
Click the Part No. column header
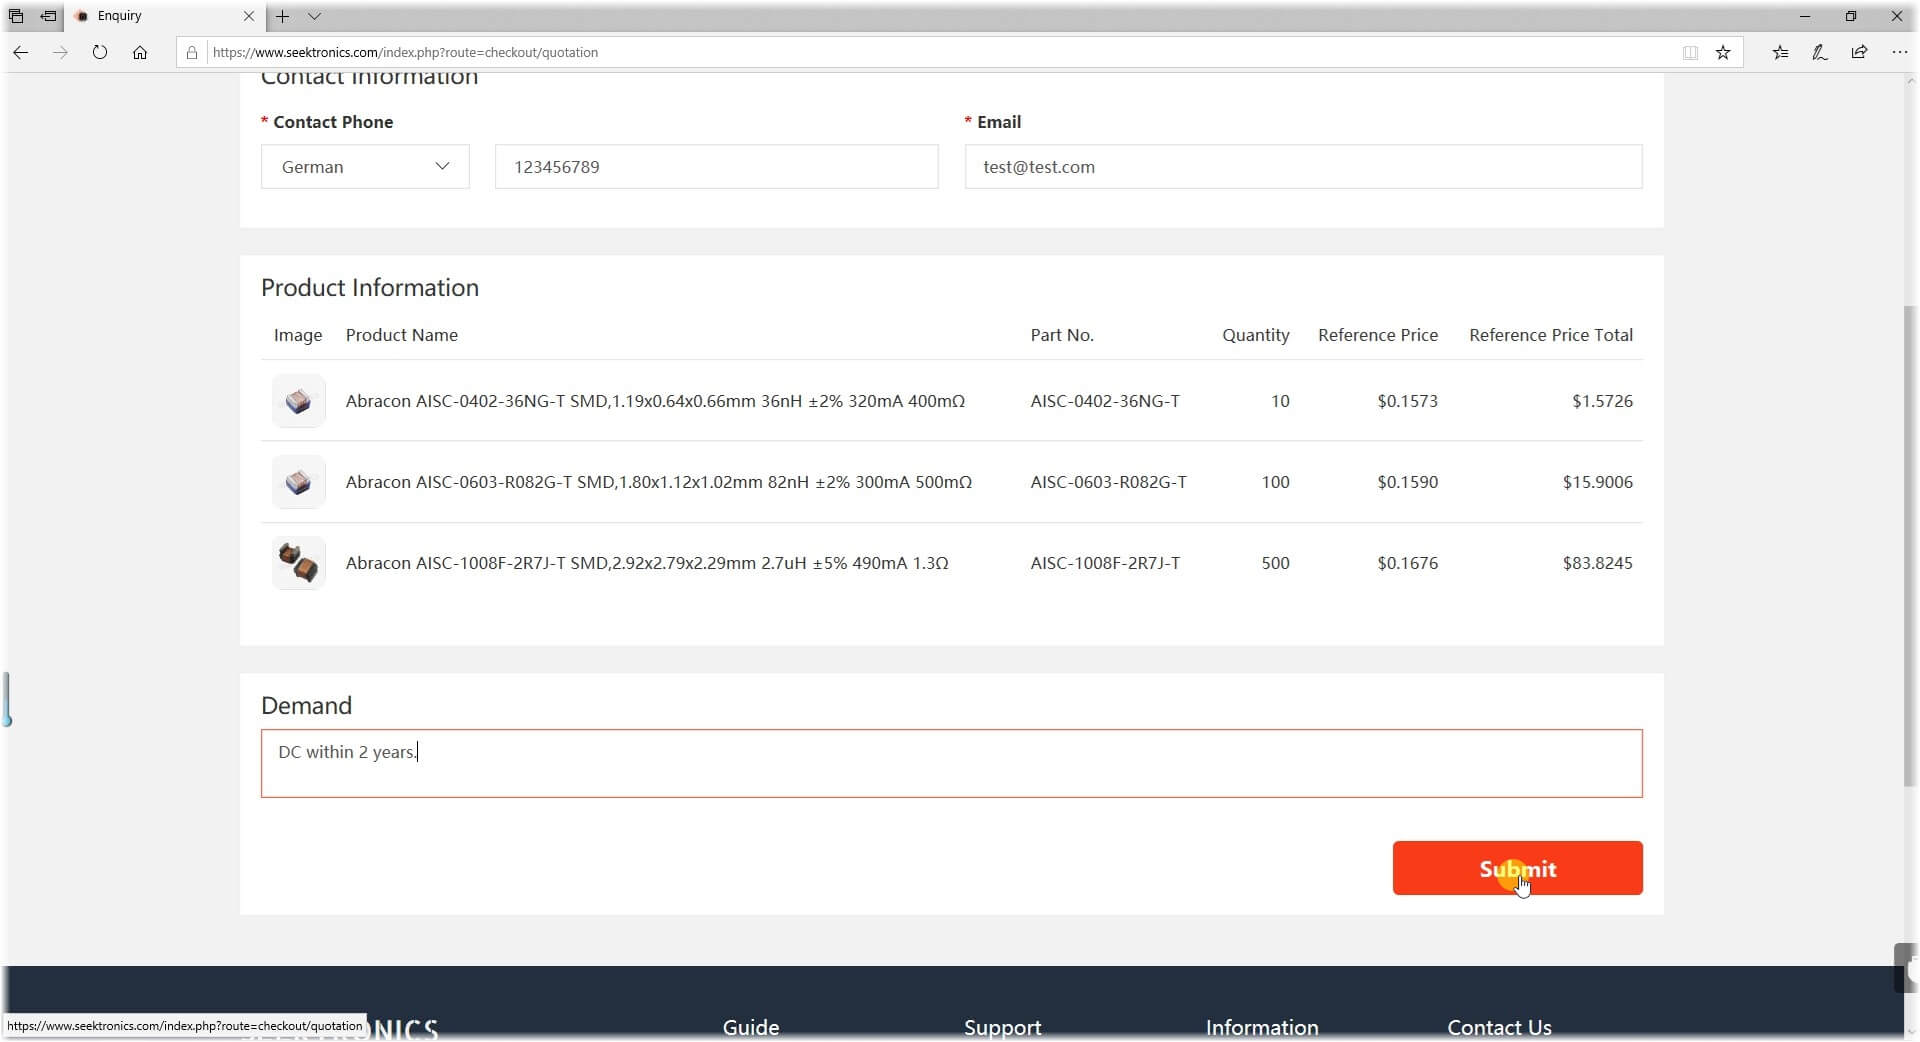point(1062,335)
